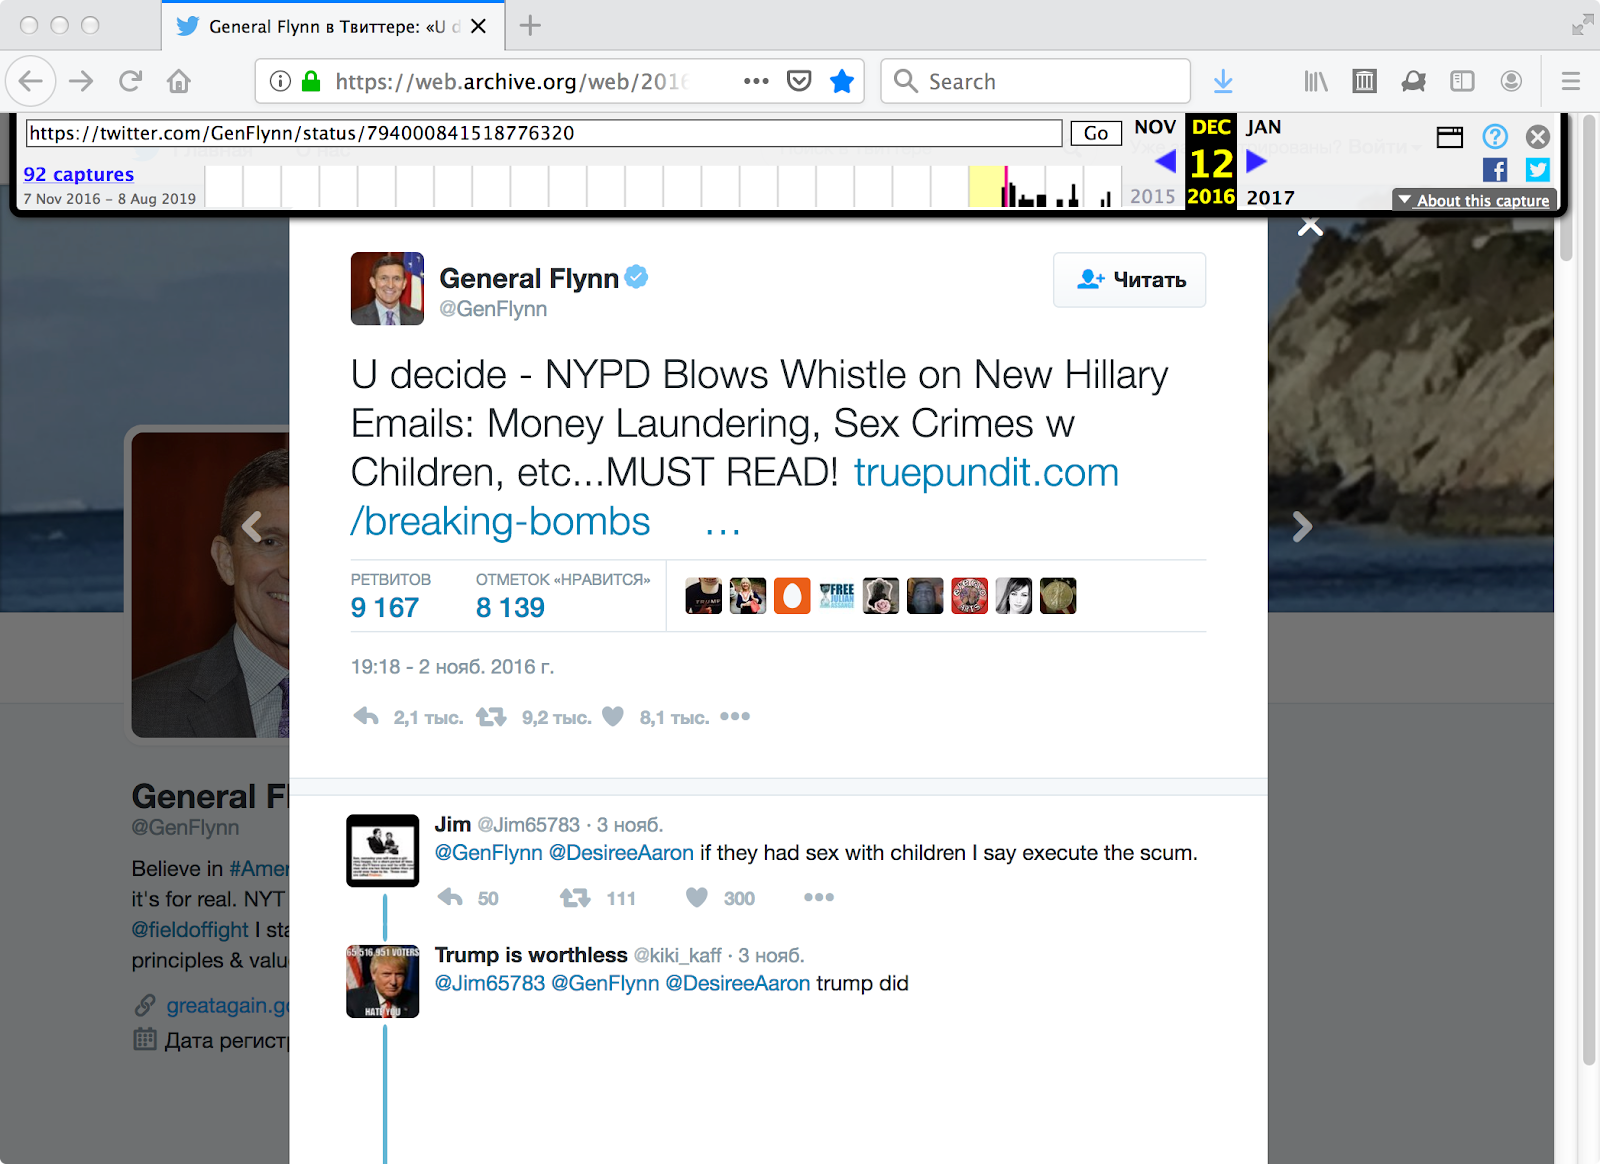Close the tweet overlay with X

click(1310, 226)
